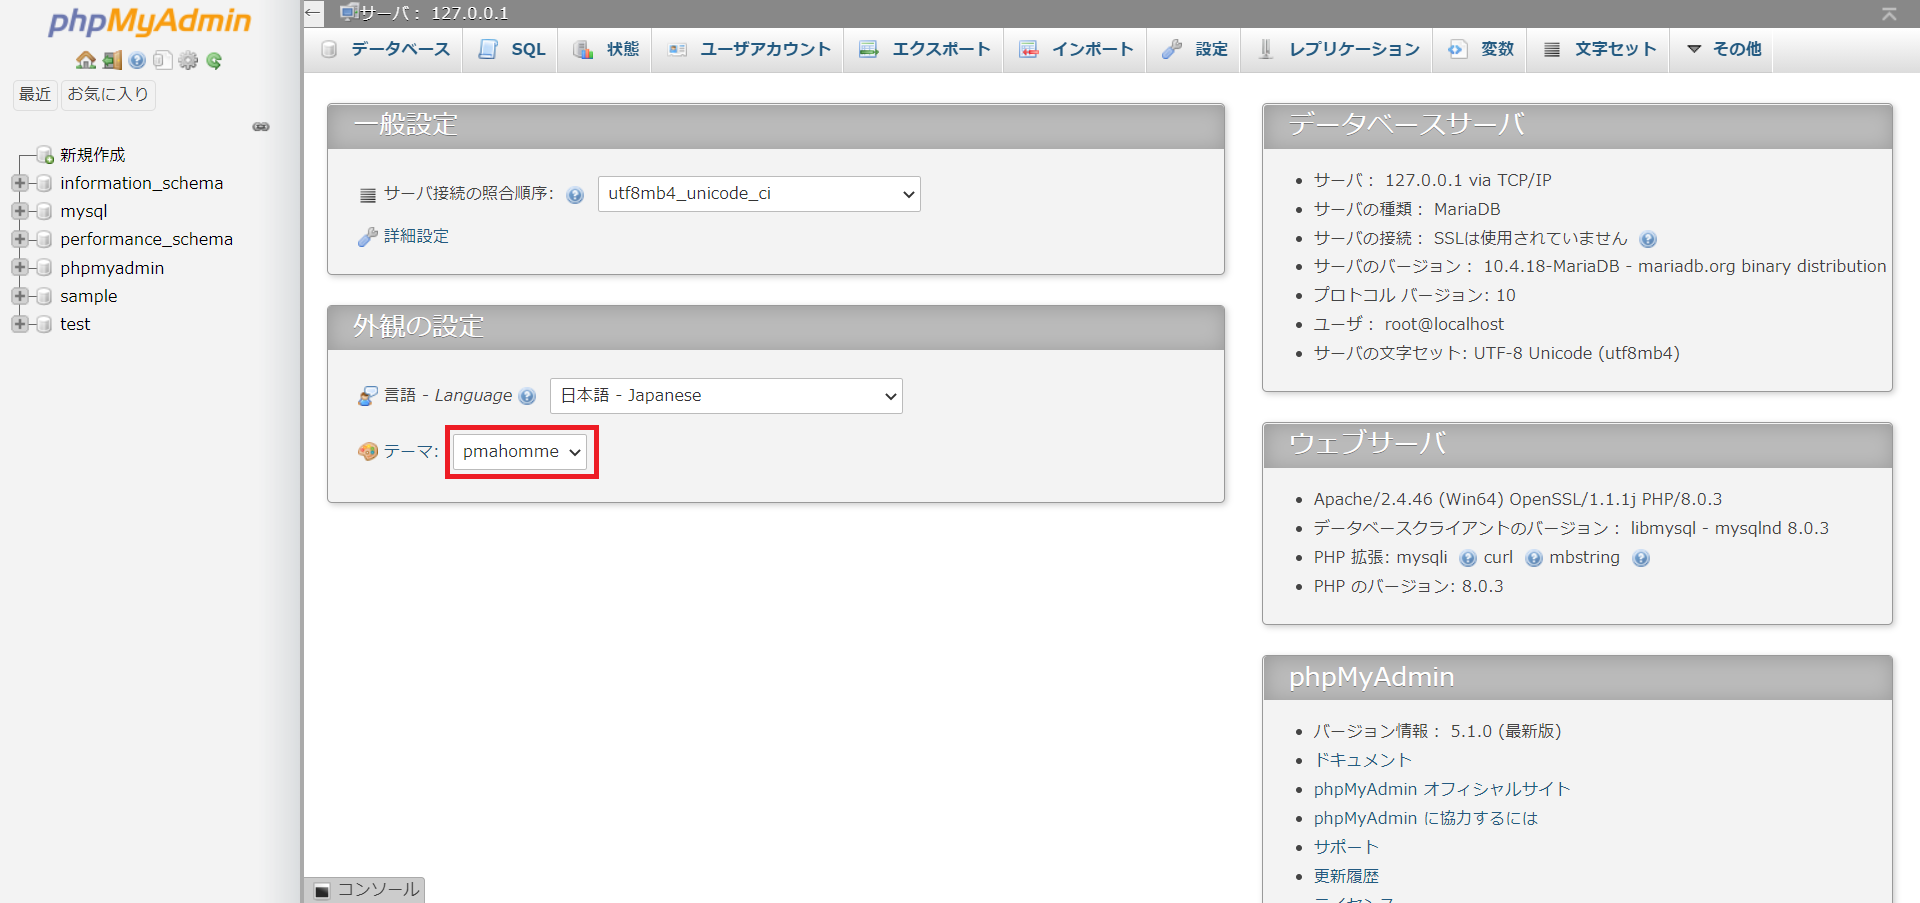Click the test database cylinder icon
This screenshot has height=903, width=1920.
44,324
